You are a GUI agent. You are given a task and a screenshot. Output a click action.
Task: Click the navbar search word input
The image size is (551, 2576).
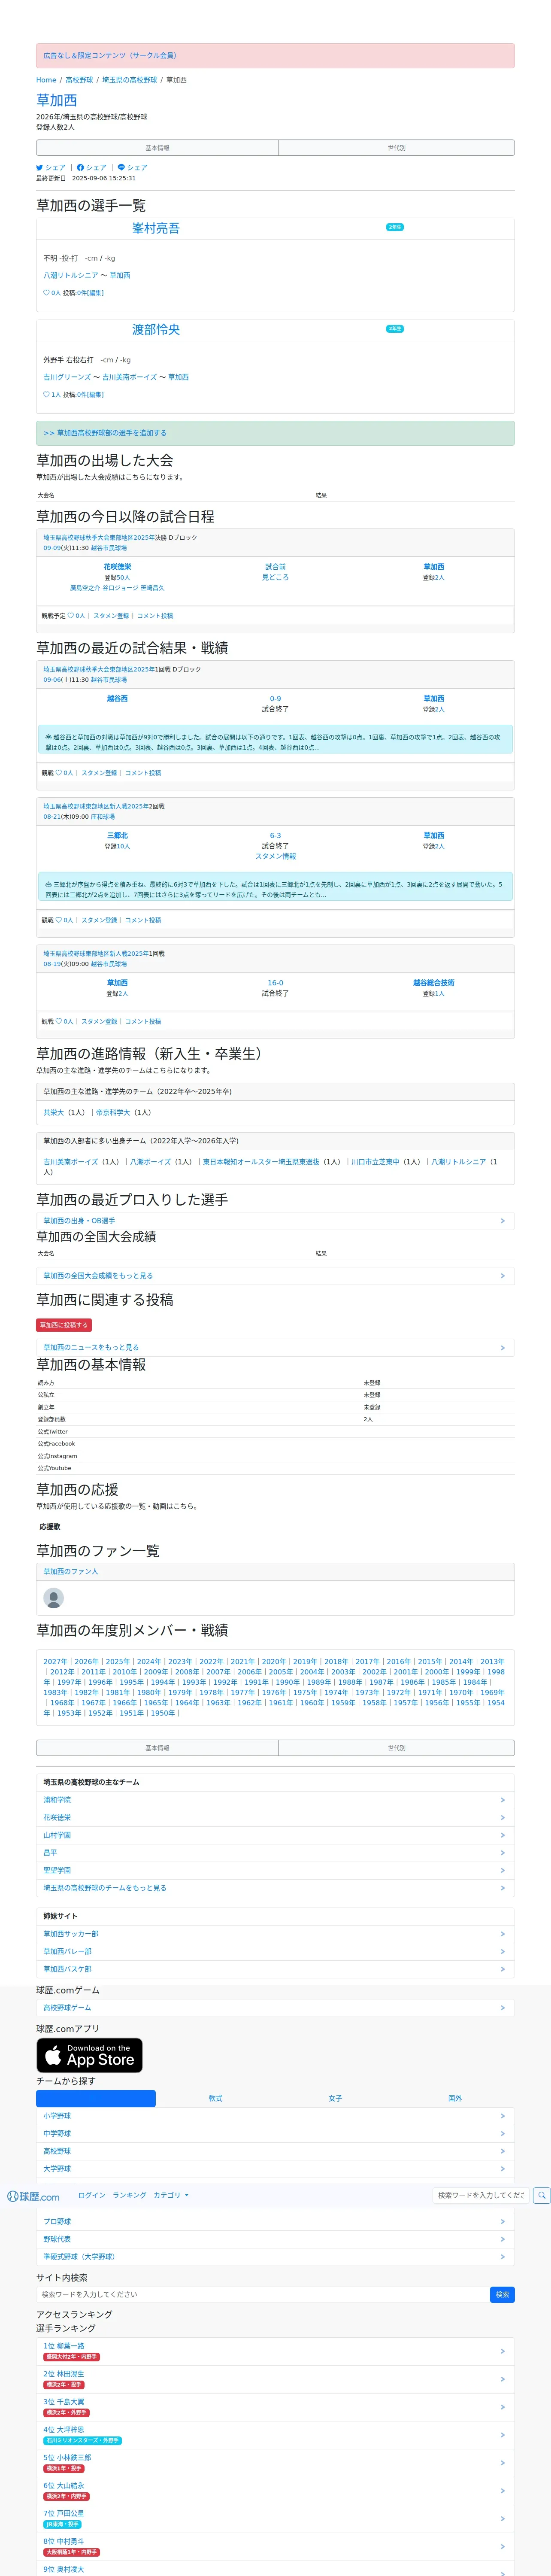(480, 2195)
